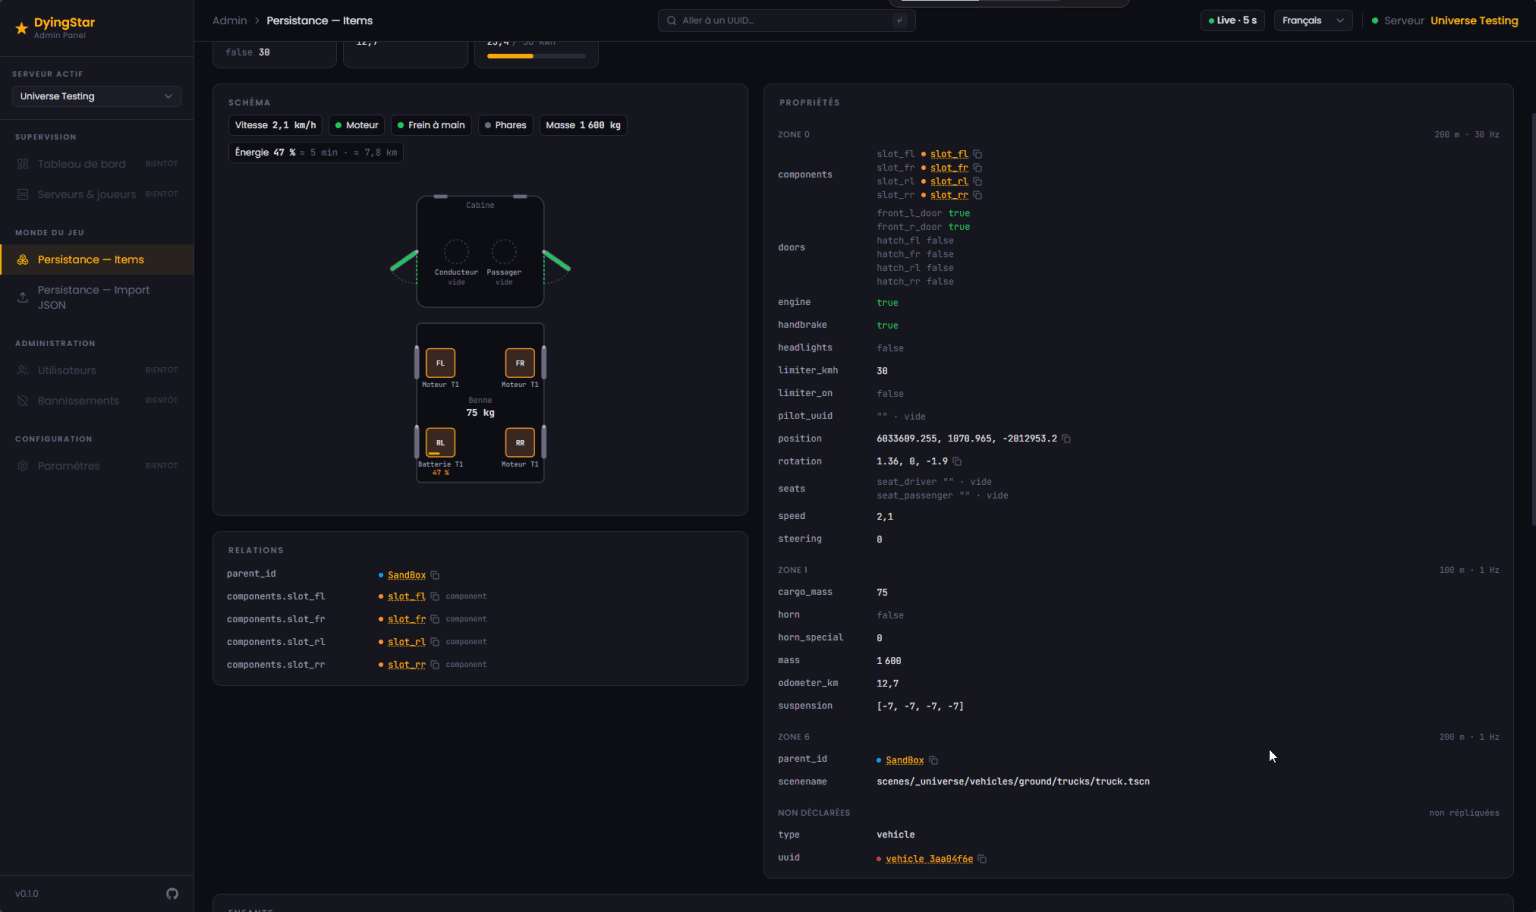Click the orange progress bar at the top
The width and height of the screenshot is (1536, 912).
pyautogui.click(x=536, y=56)
